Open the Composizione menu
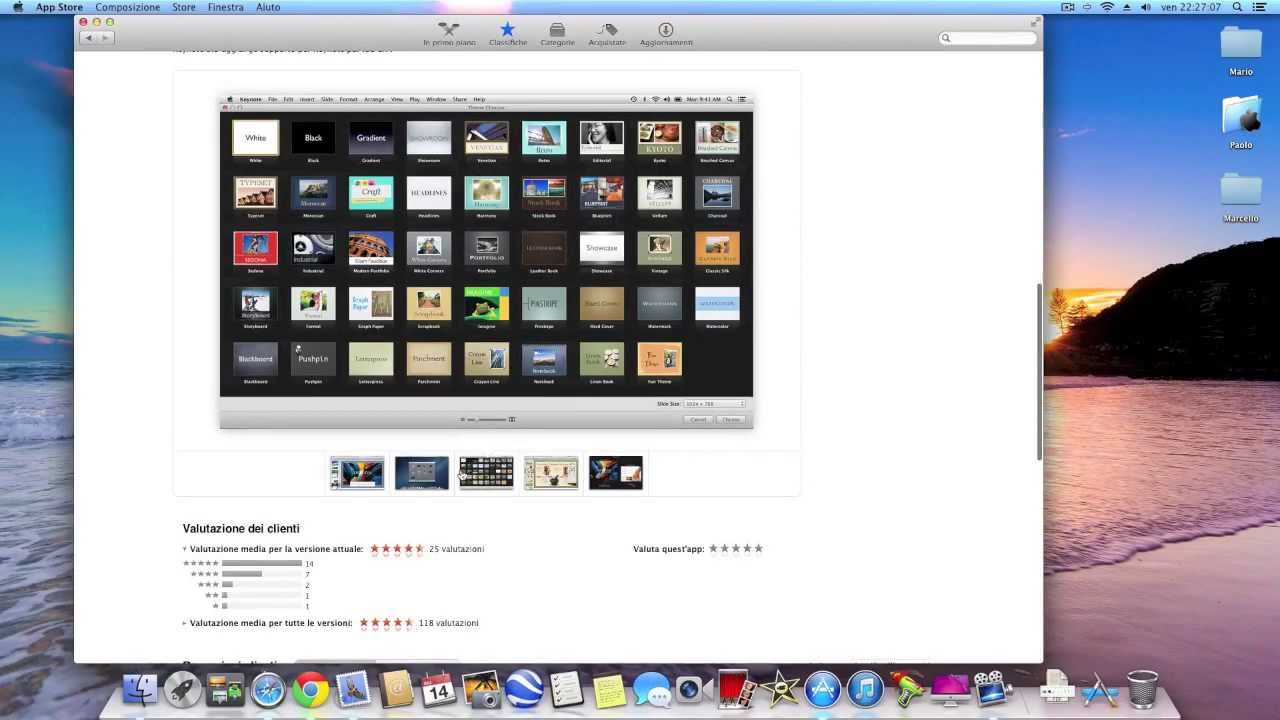The height and width of the screenshot is (720, 1280). [127, 7]
